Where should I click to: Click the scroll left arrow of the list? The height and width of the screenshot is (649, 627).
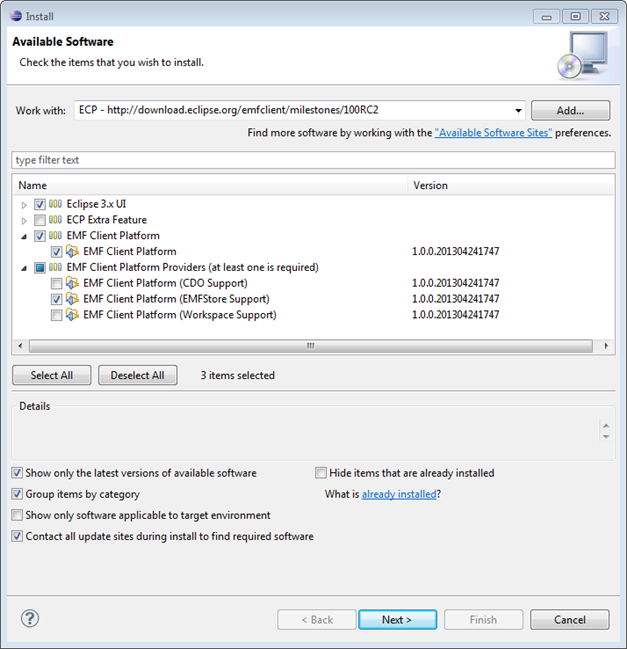20,346
